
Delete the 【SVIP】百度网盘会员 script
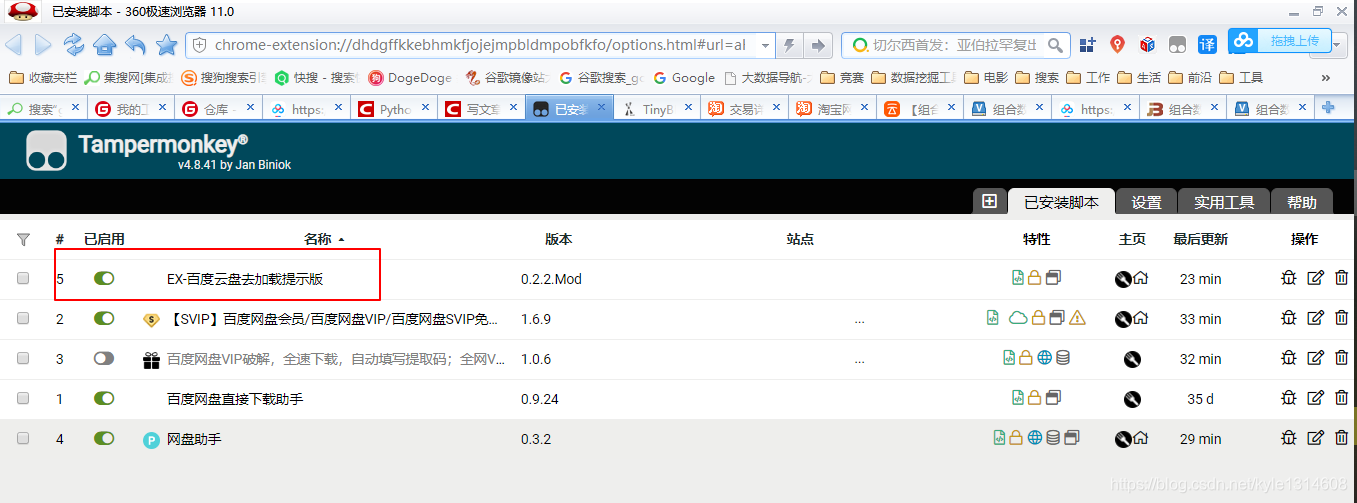1341,318
